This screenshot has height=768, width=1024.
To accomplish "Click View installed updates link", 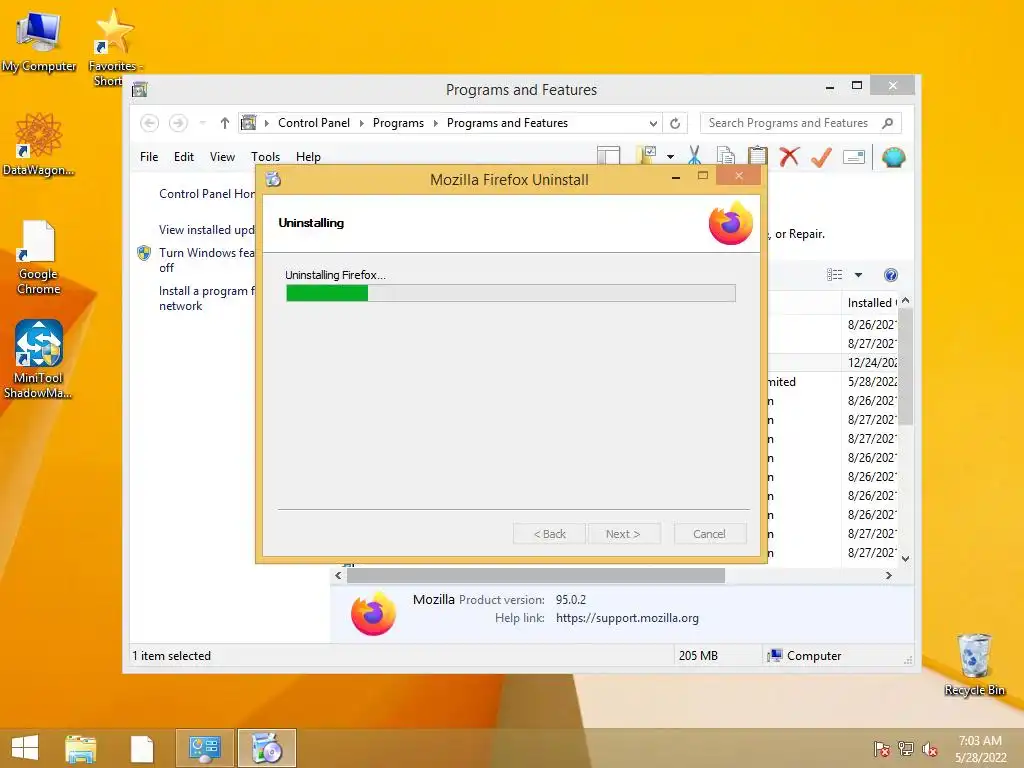I will coord(206,230).
